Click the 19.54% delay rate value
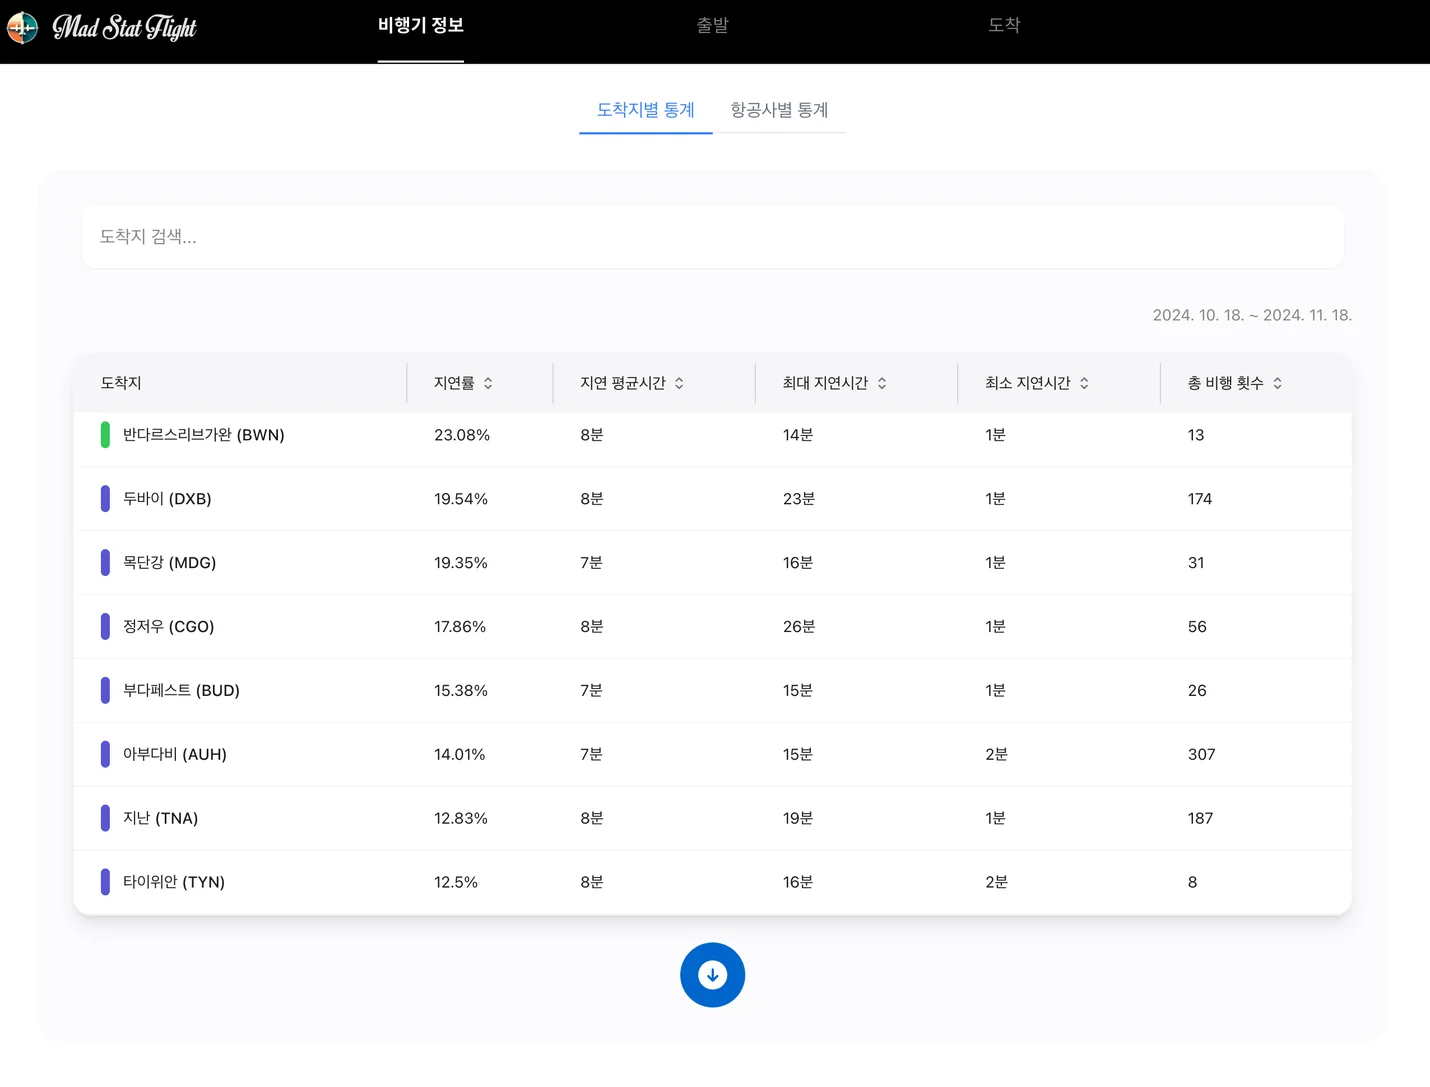 [461, 499]
